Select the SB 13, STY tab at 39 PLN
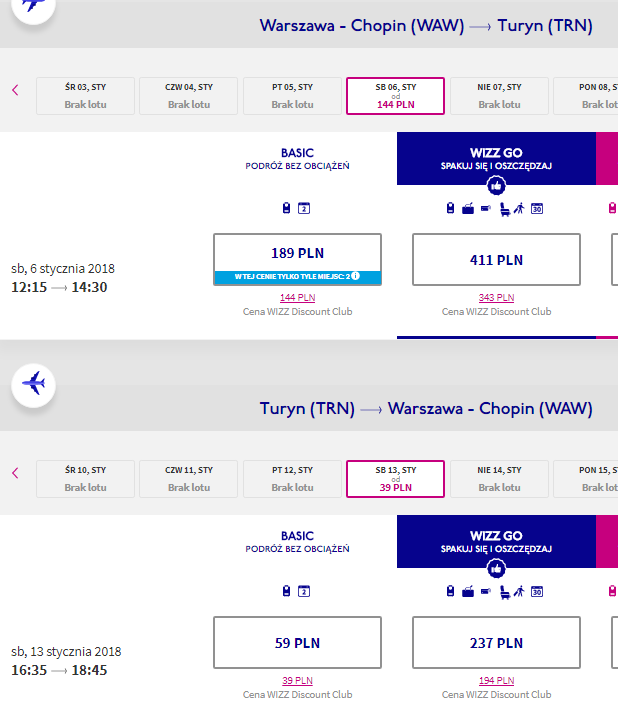The width and height of the screenshot is (618, 703). click(x=396, y=479)
